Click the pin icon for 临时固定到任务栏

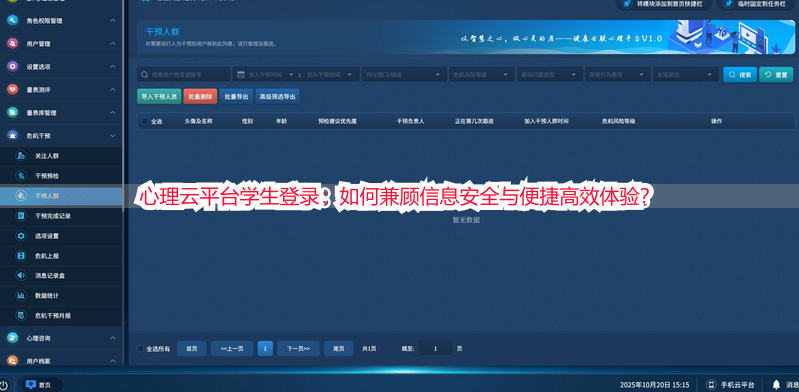(729, 4)
